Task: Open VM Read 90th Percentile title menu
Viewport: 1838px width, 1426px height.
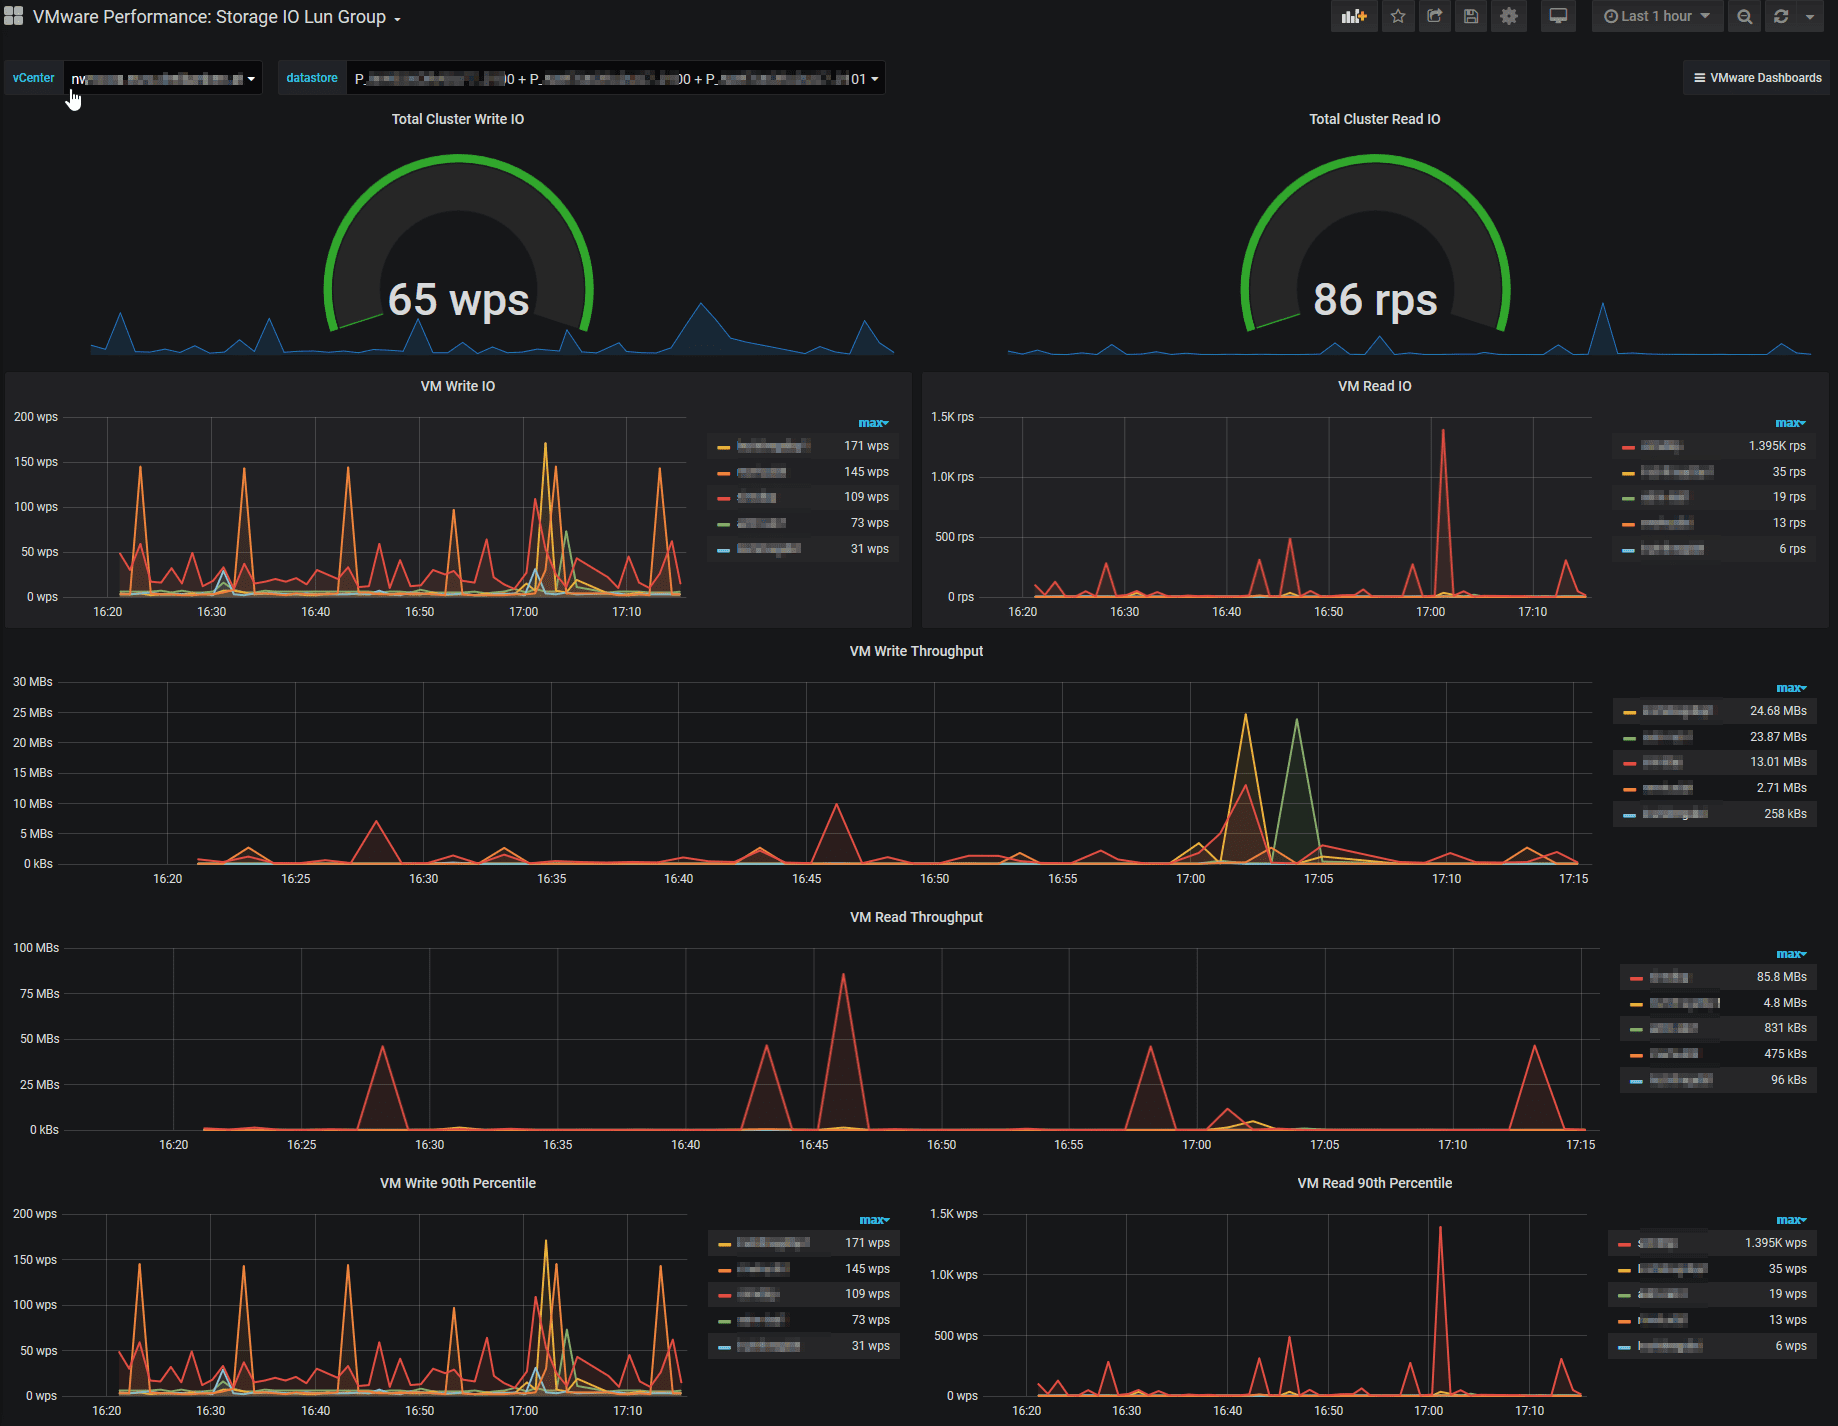Action: [x=1375, y=1183]
